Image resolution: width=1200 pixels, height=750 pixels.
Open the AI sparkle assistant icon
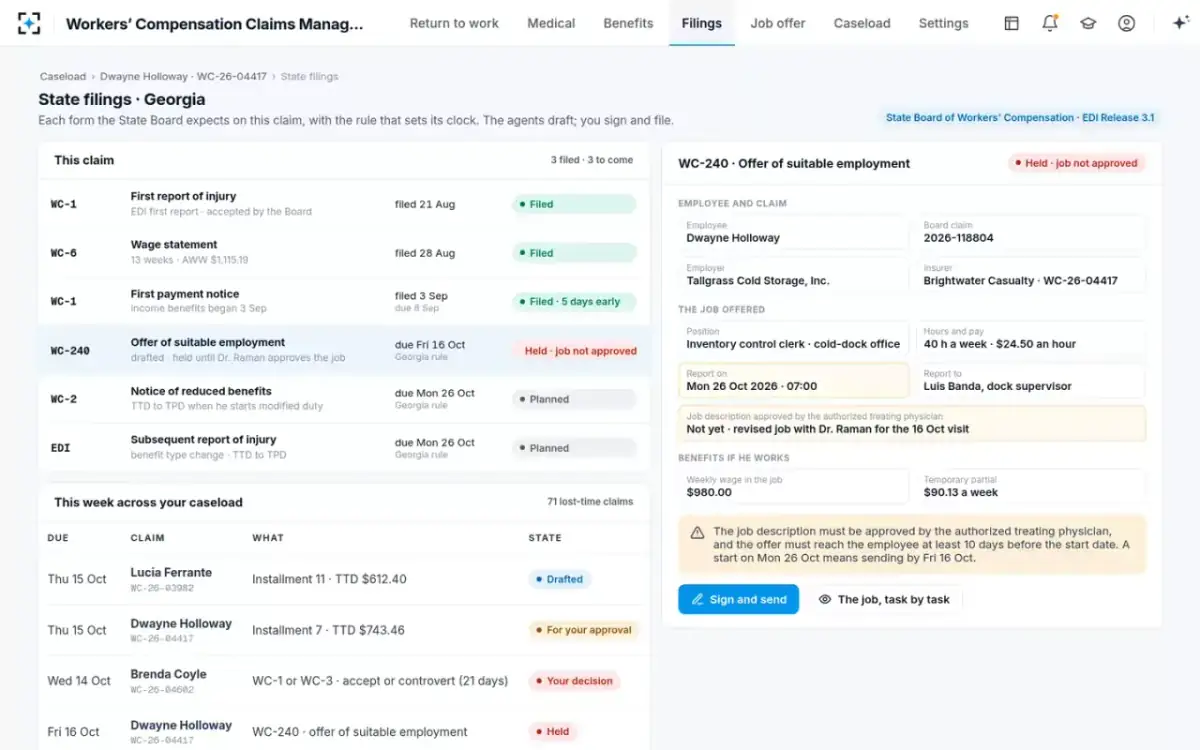[1179, 23]
